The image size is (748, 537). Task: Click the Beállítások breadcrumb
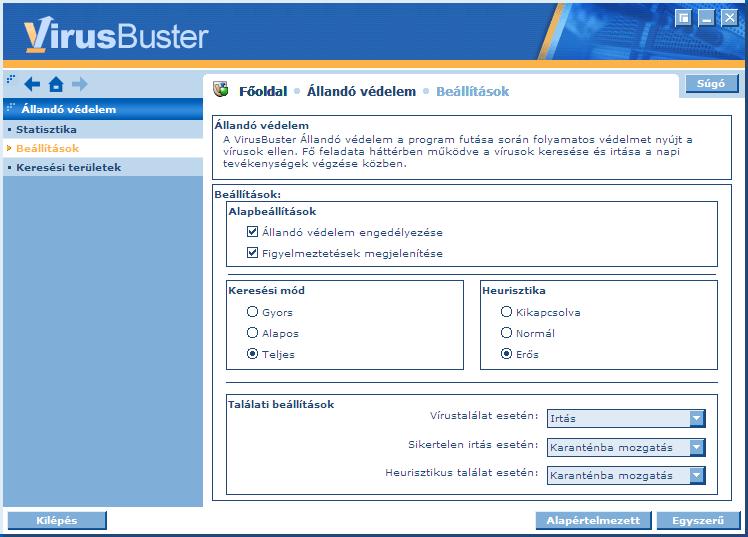[x=473, y=91]
